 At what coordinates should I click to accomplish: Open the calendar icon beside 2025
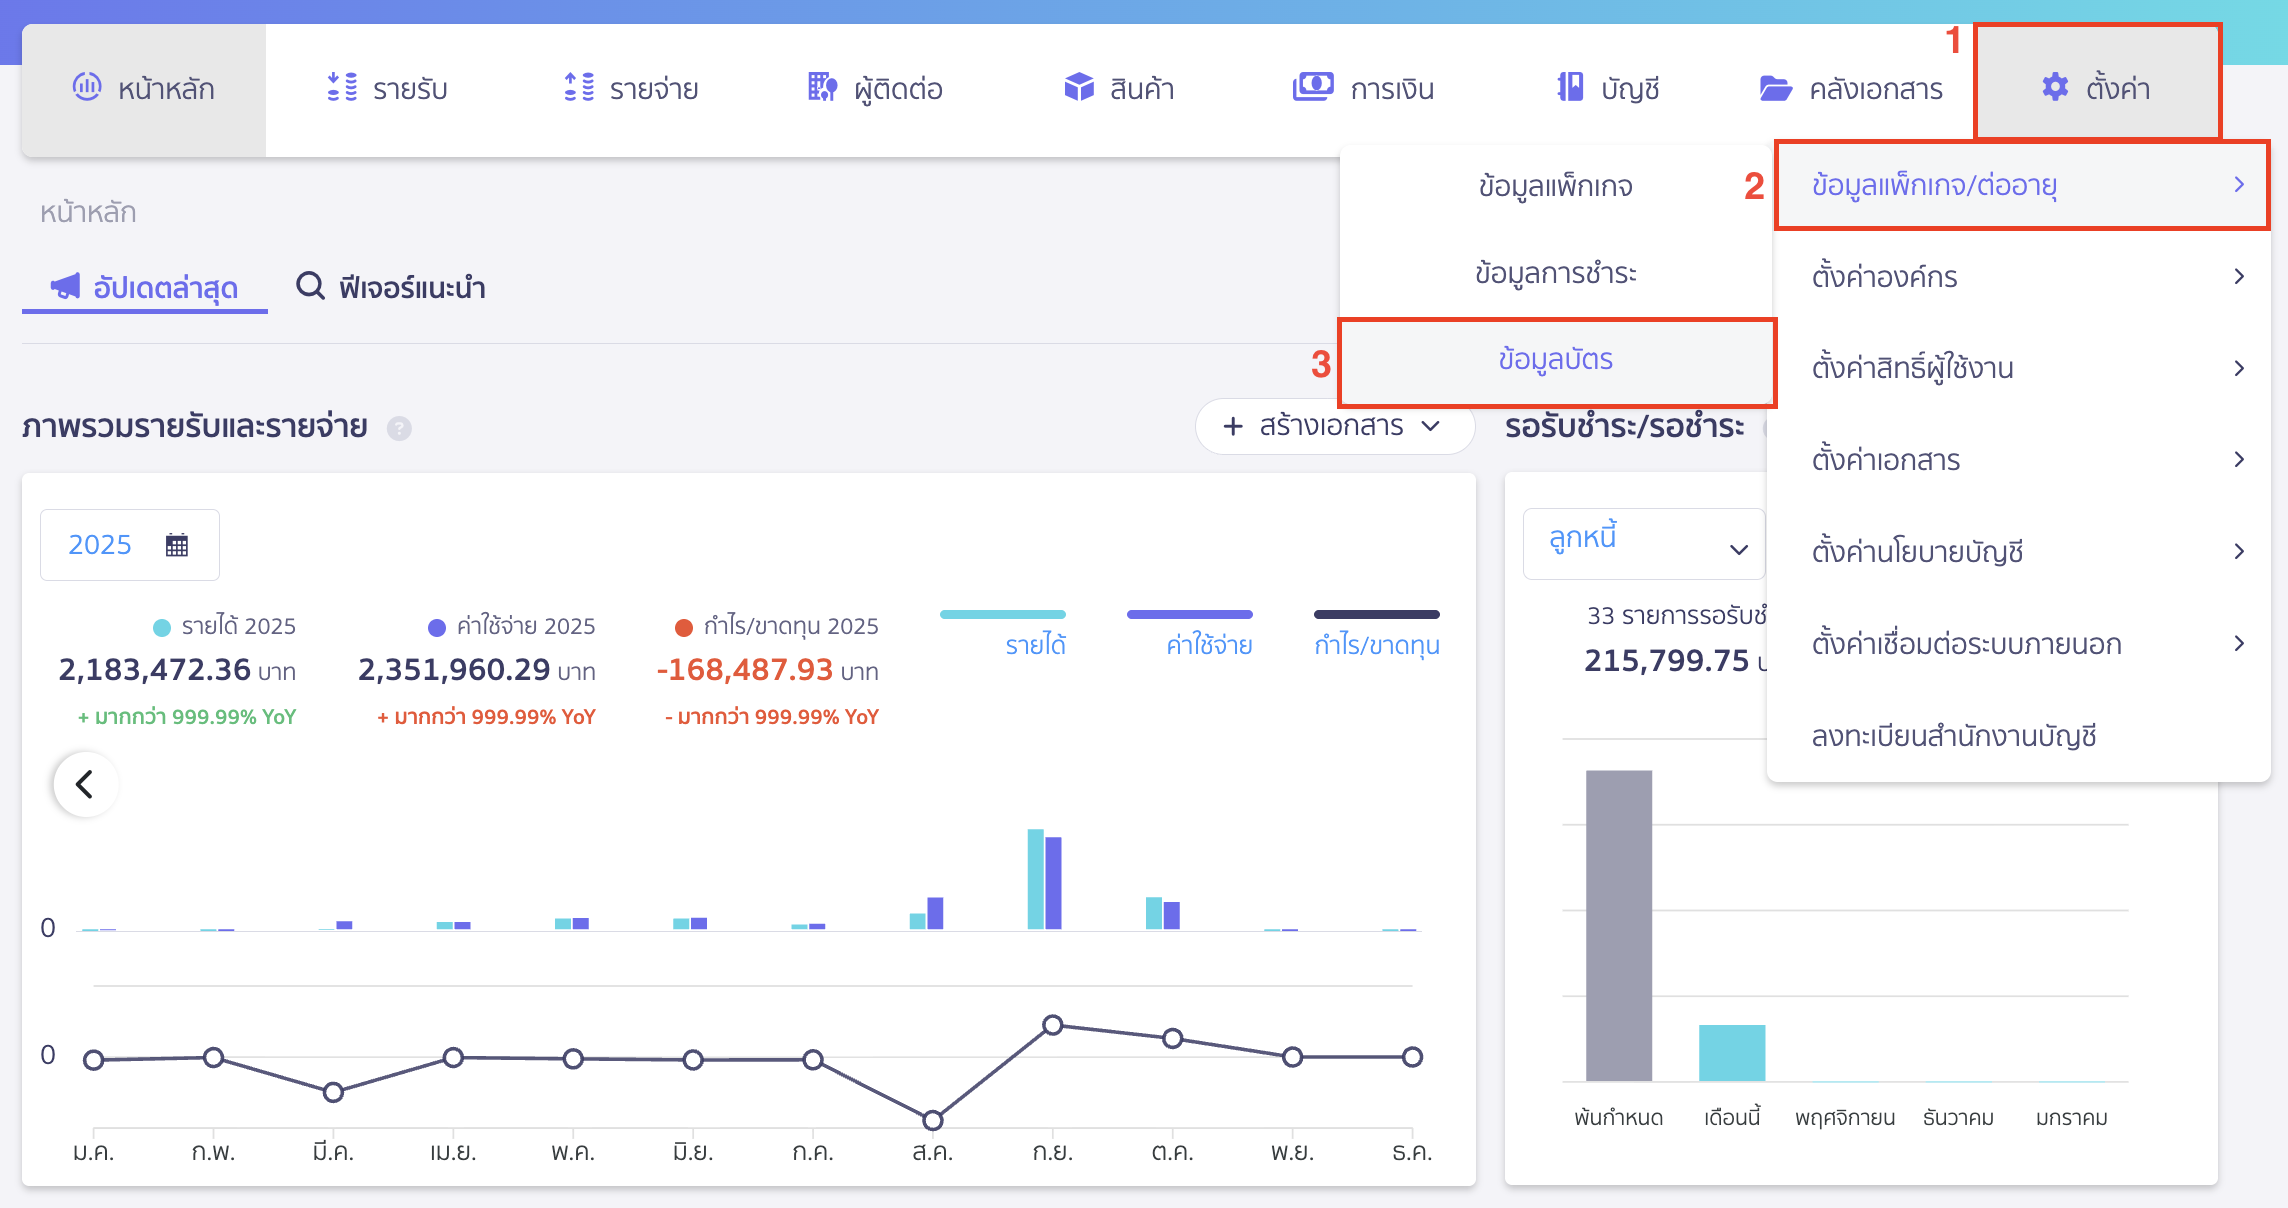point(177,545)
